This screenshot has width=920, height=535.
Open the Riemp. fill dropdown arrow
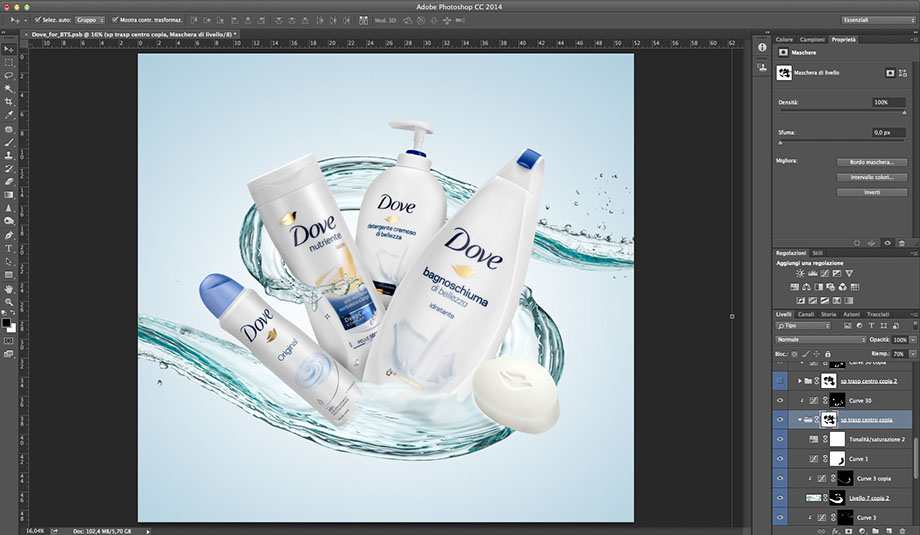pyautogui.click(x=913, y=354)
